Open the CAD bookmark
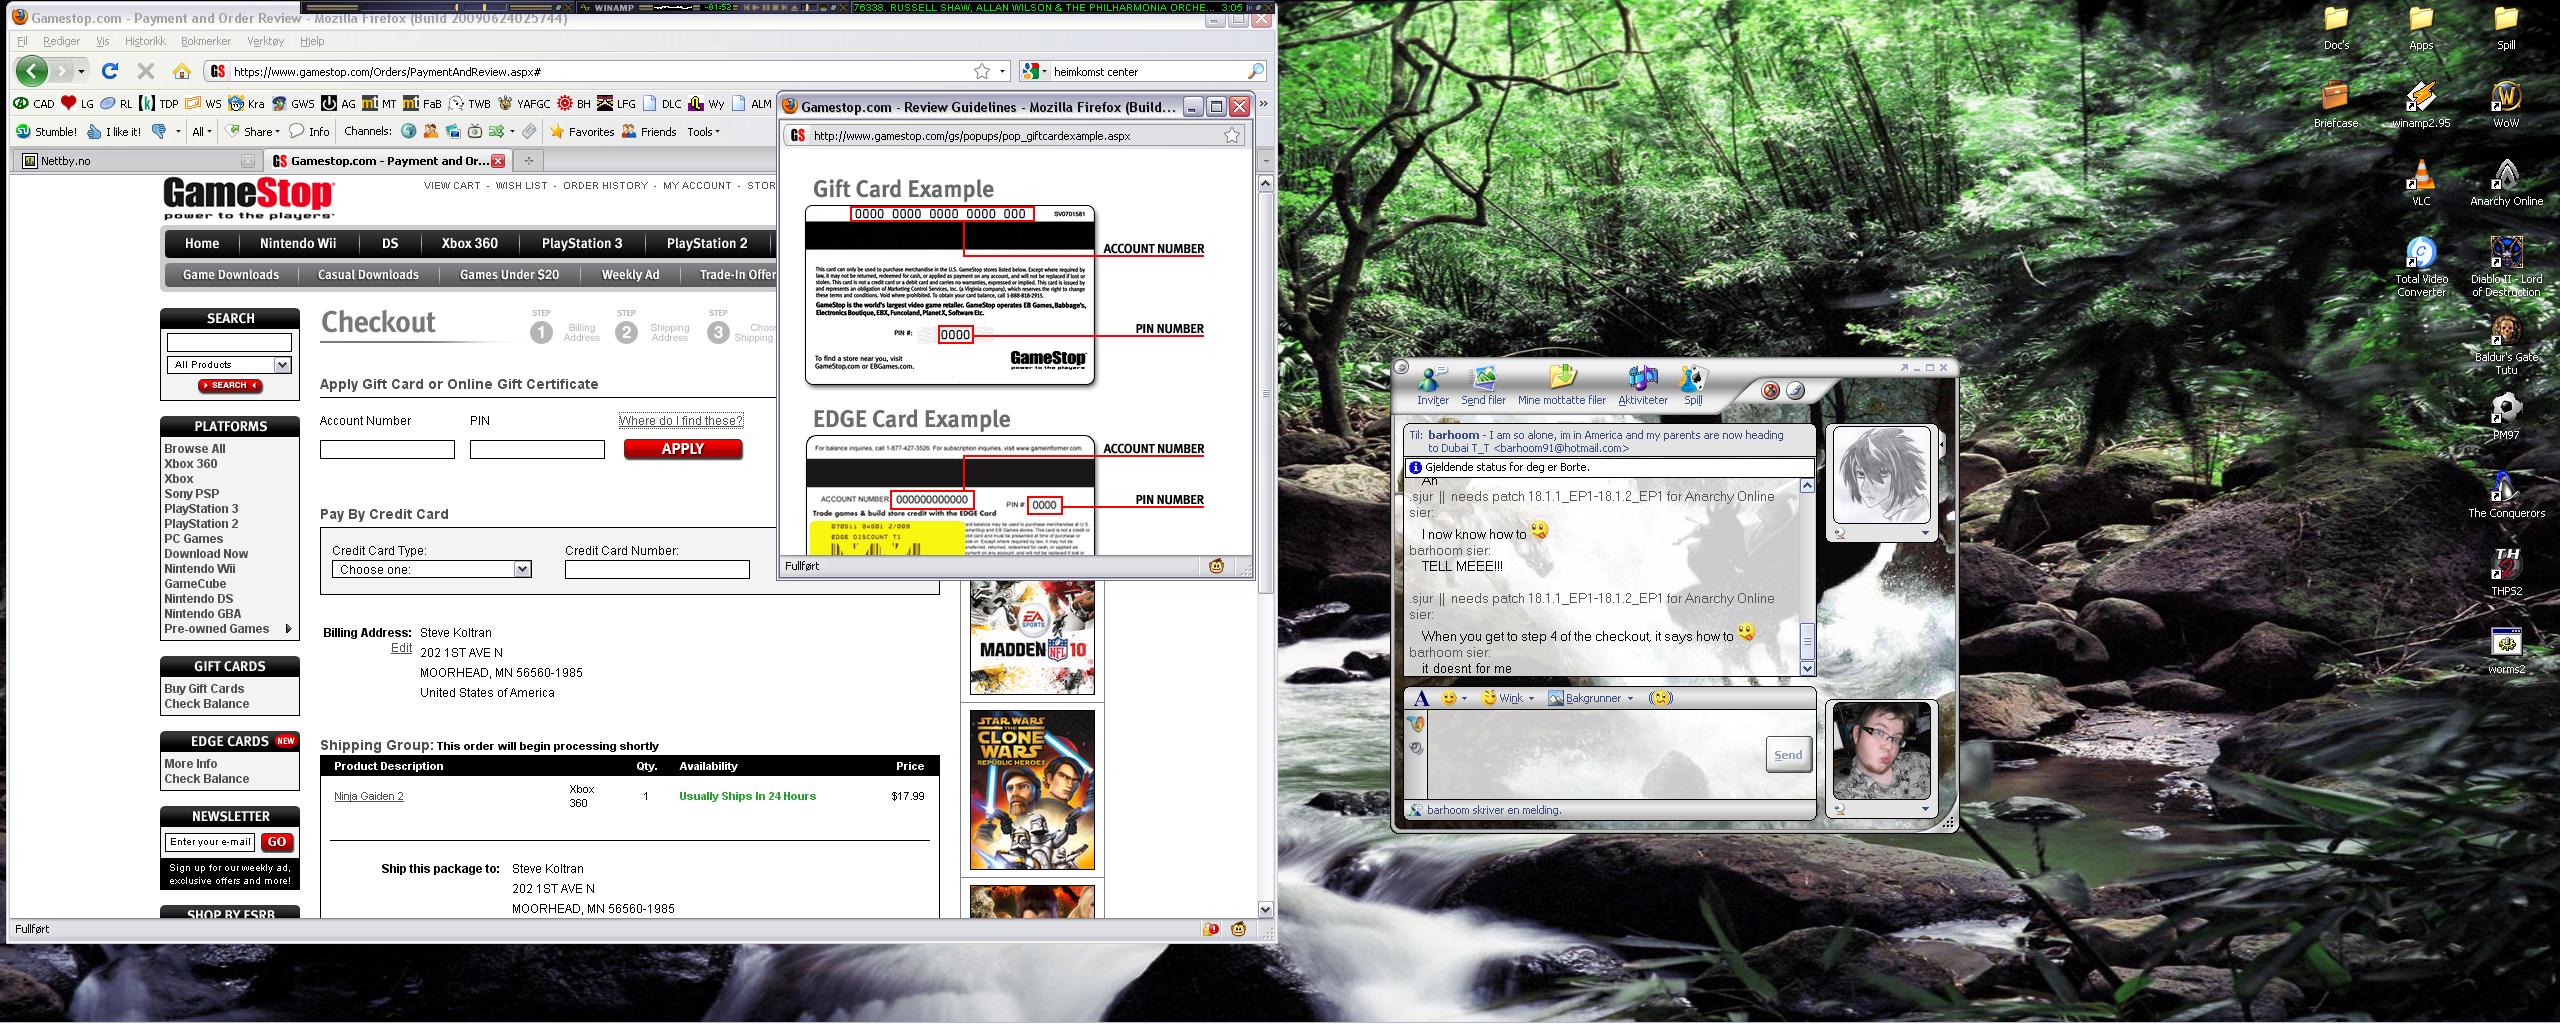 pos(34,103)
